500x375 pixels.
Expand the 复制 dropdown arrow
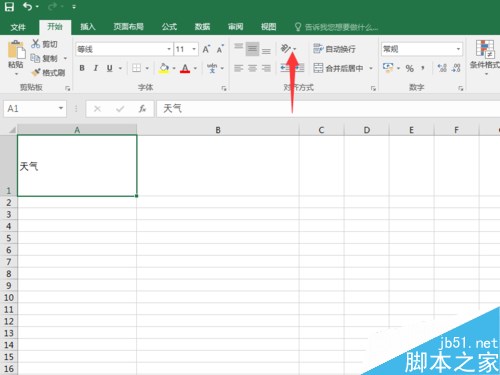click(x=65, y=58)
